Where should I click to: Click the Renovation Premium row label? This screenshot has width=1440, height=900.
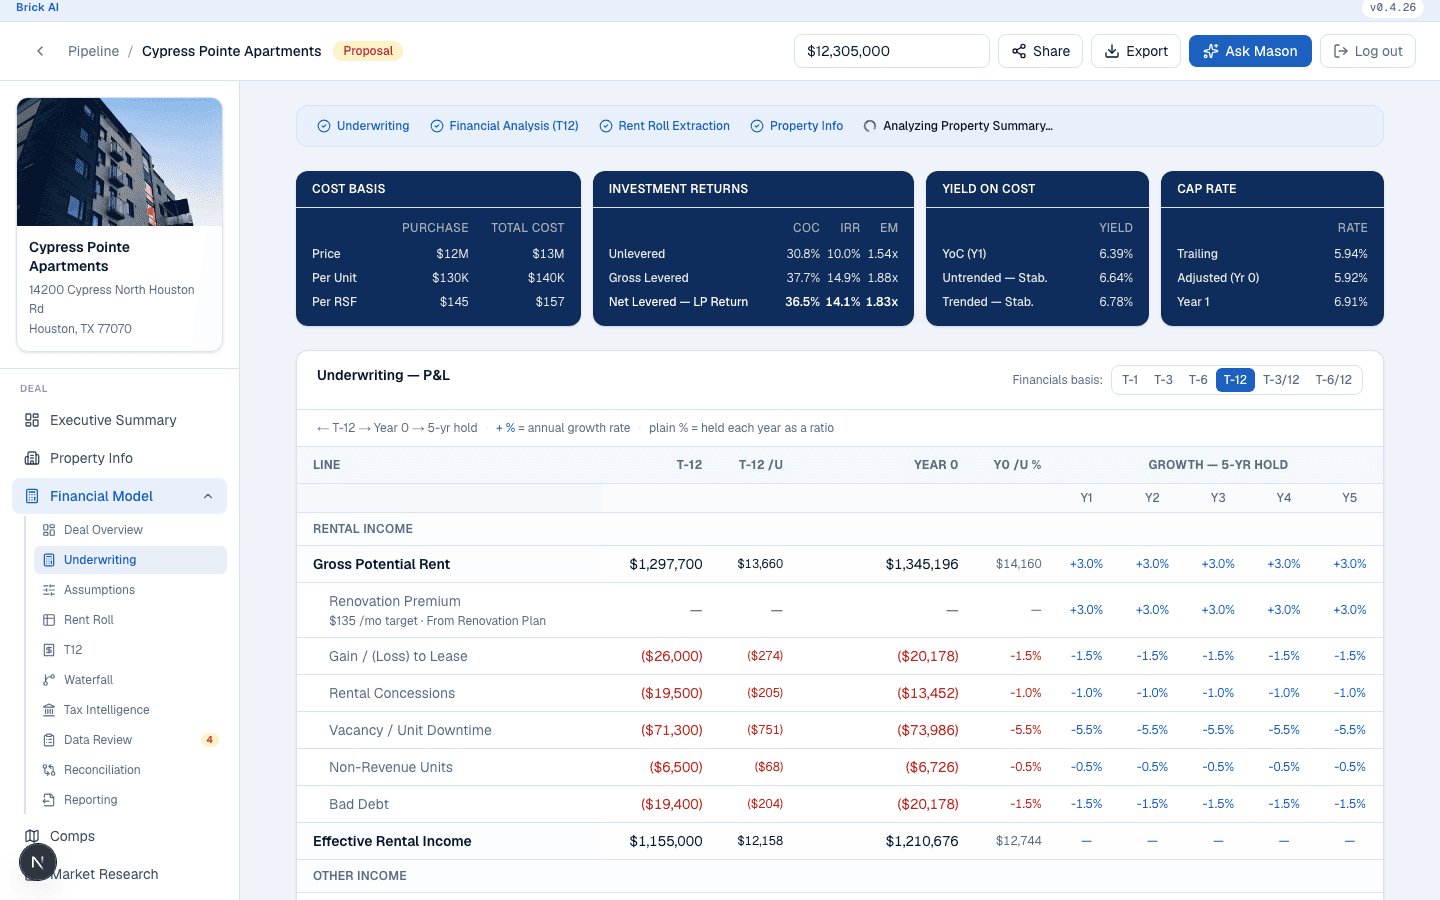click(x=395, y=601)
